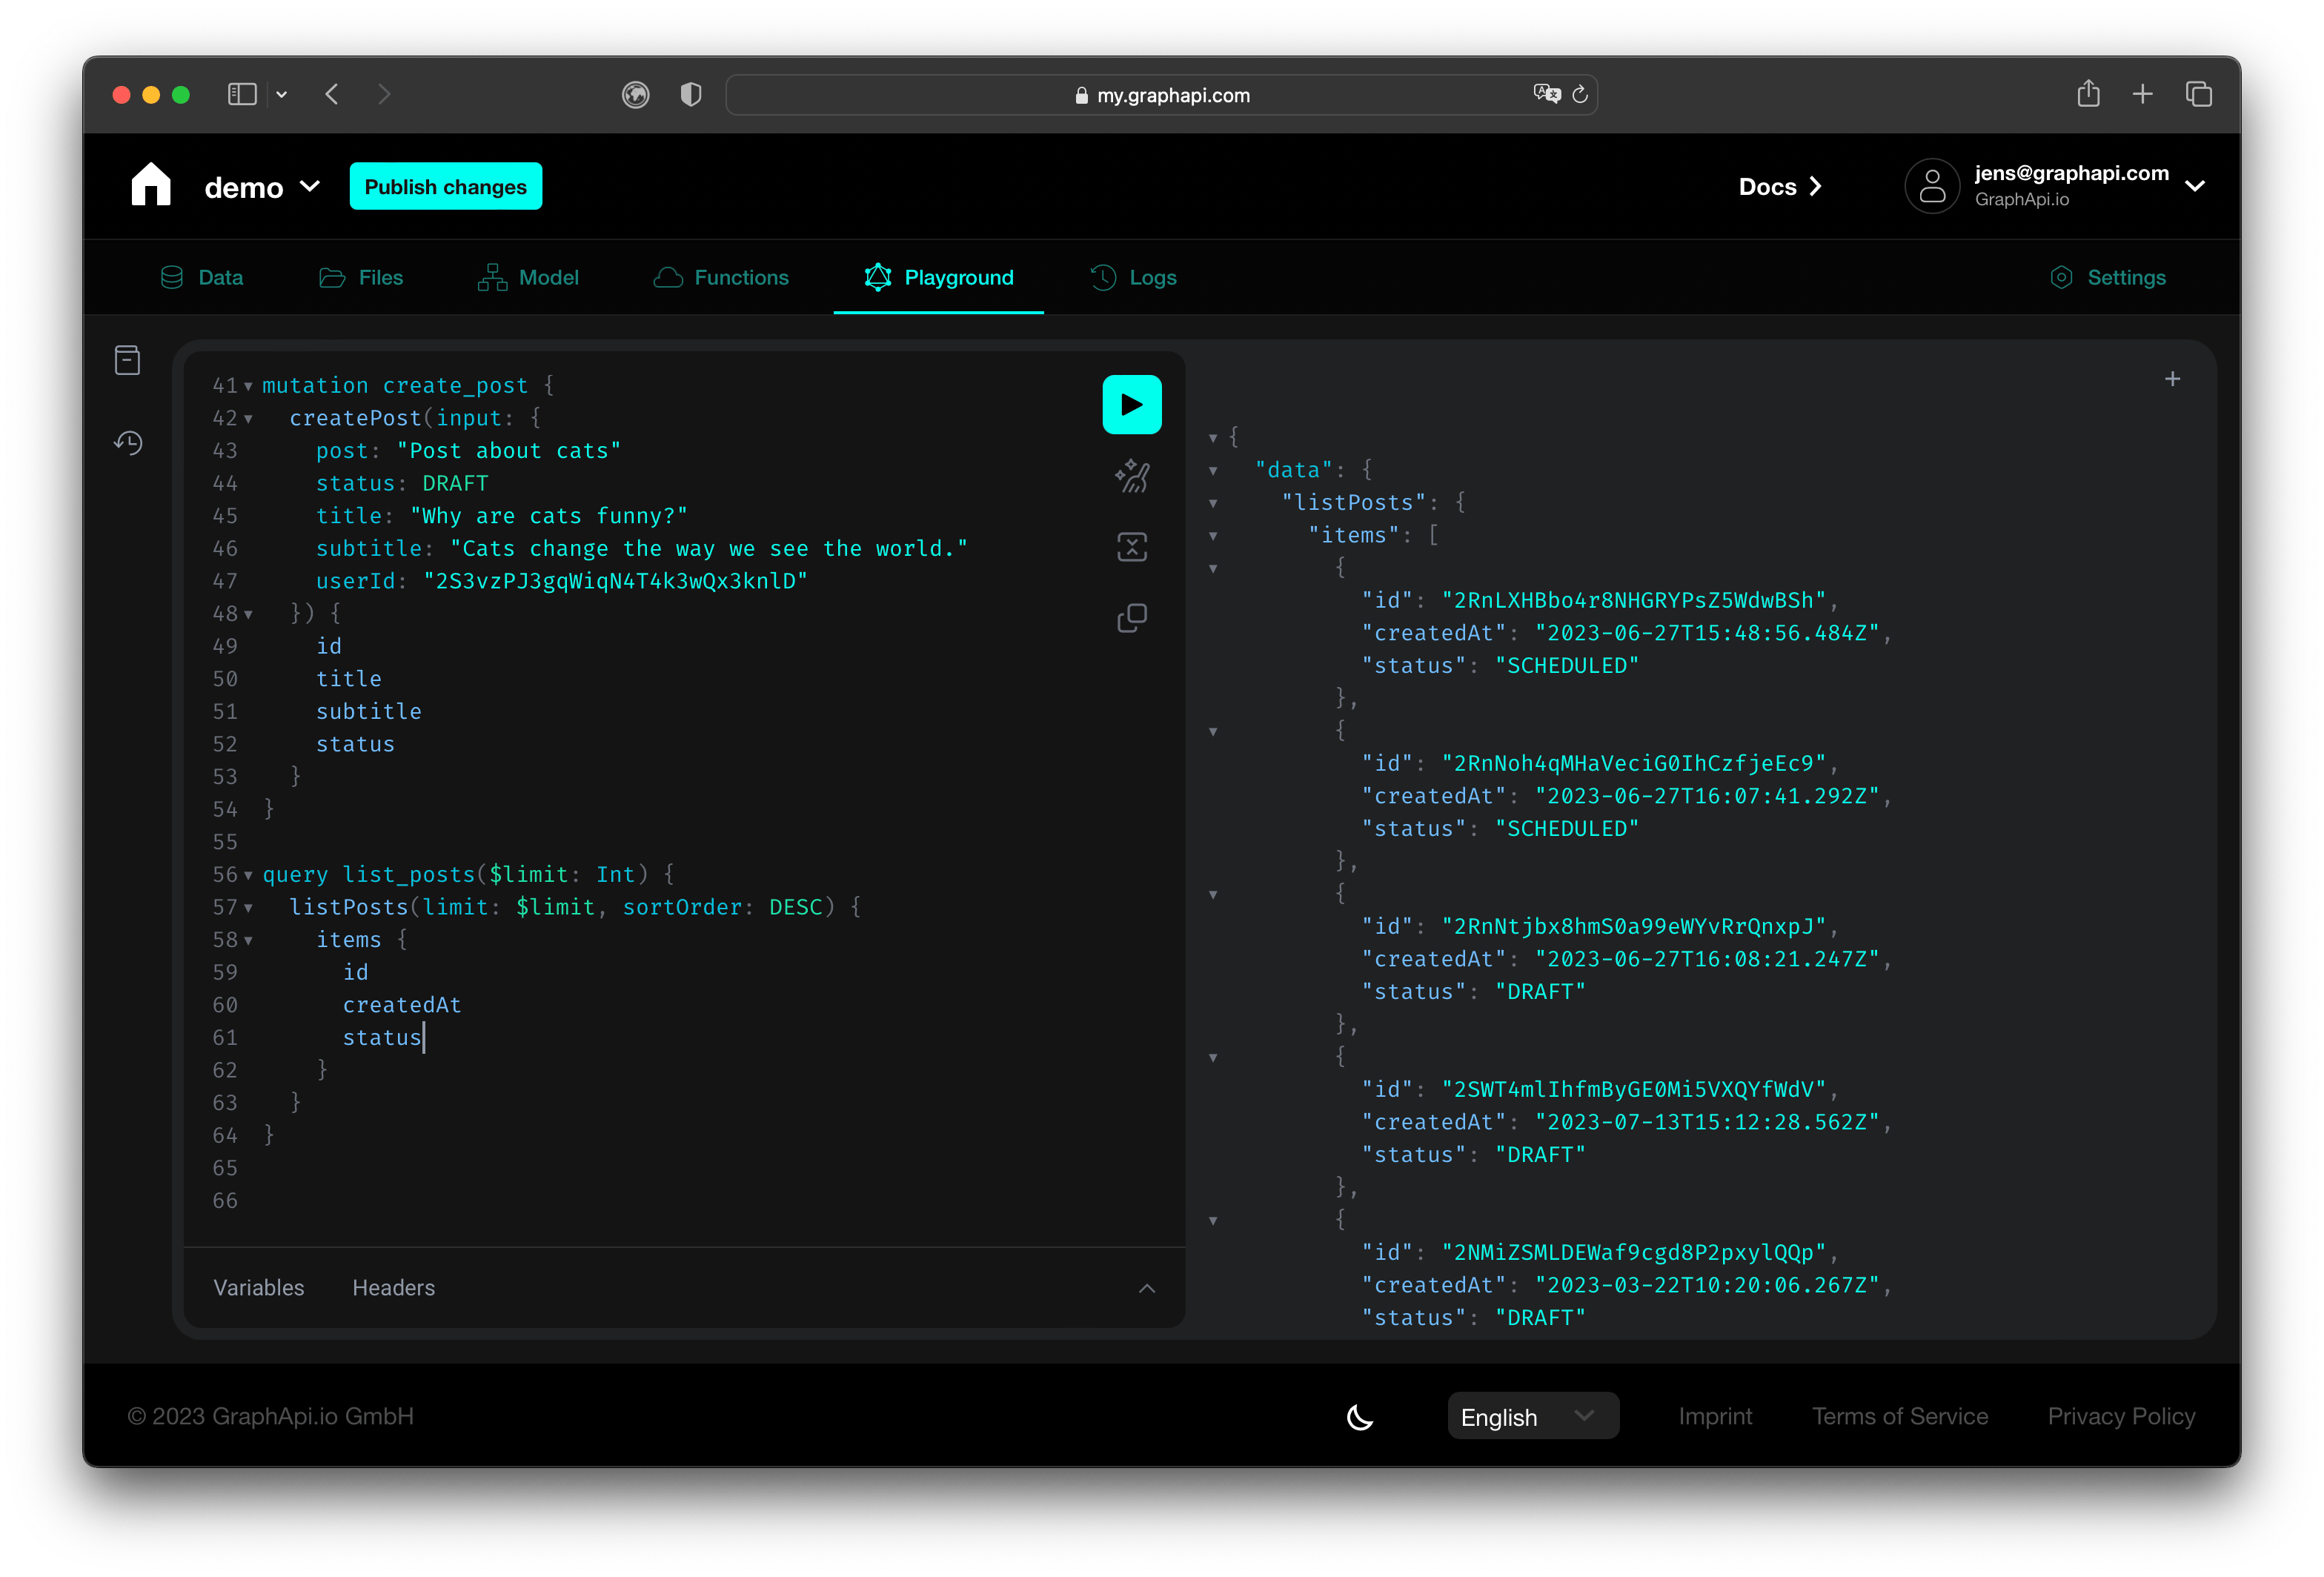Copy the query with the copy icon

click(x=1131, y=618)
